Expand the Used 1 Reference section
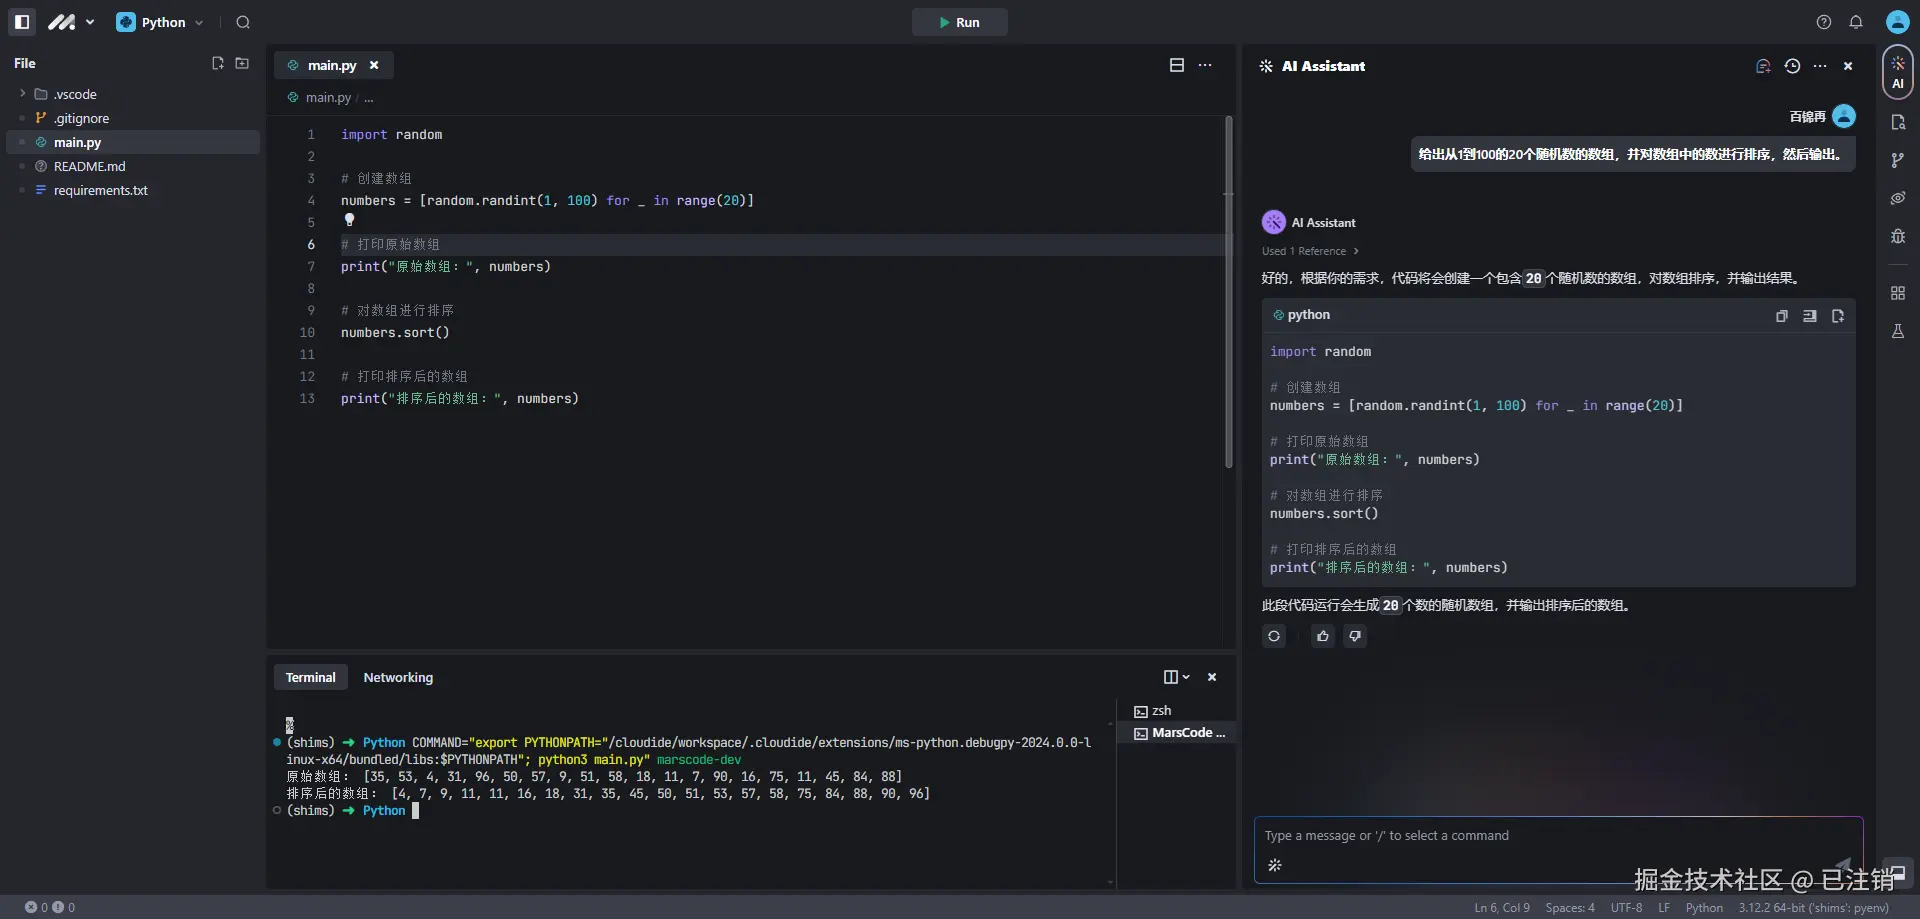Image resolution: width=1920 pixels, height=919 pixels. pos(1310,251)
